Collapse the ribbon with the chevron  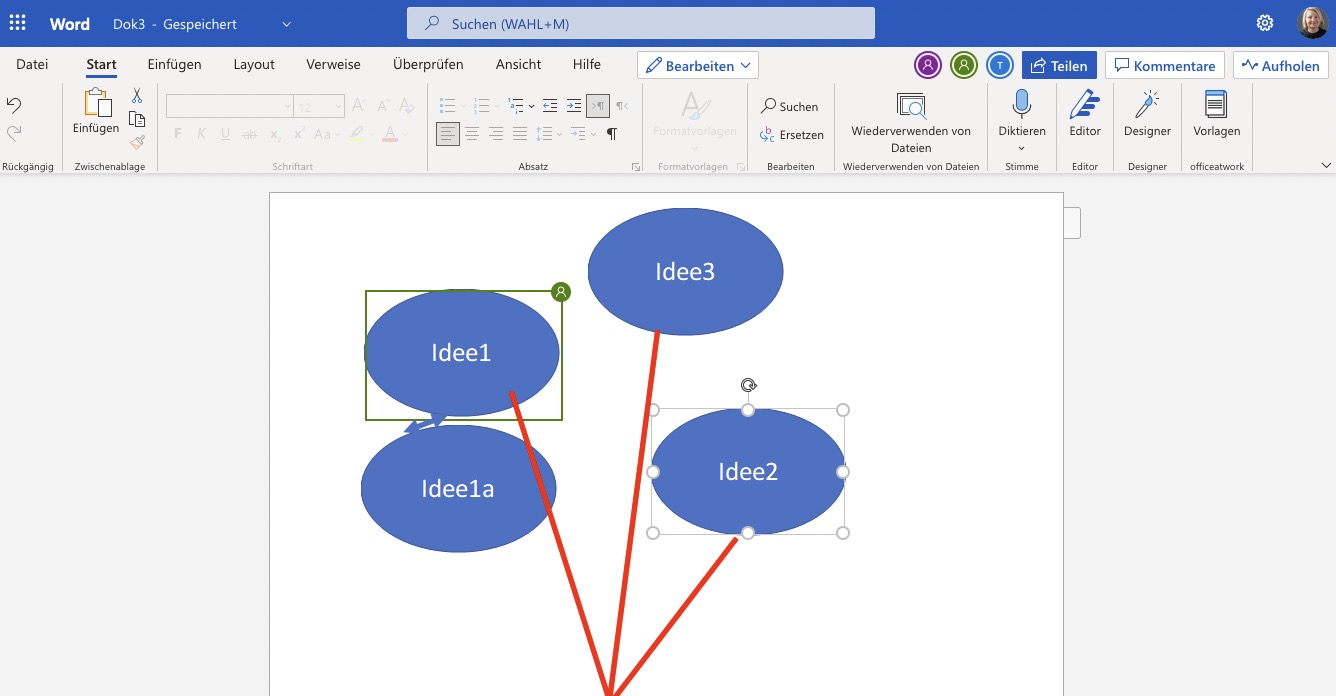1326,165
